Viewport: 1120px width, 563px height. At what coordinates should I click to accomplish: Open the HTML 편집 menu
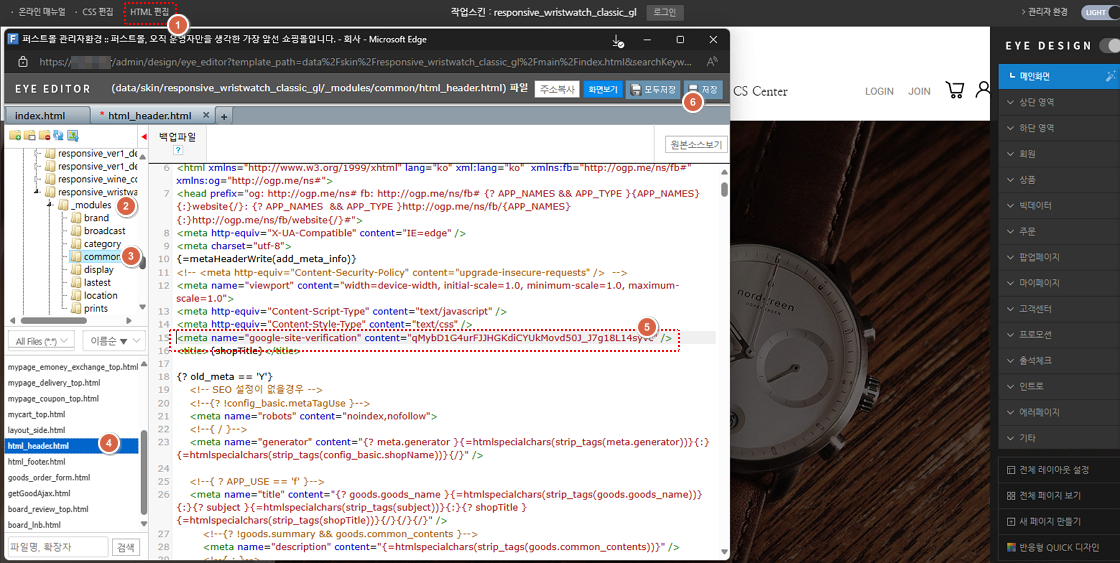click(x=150, y=12)
